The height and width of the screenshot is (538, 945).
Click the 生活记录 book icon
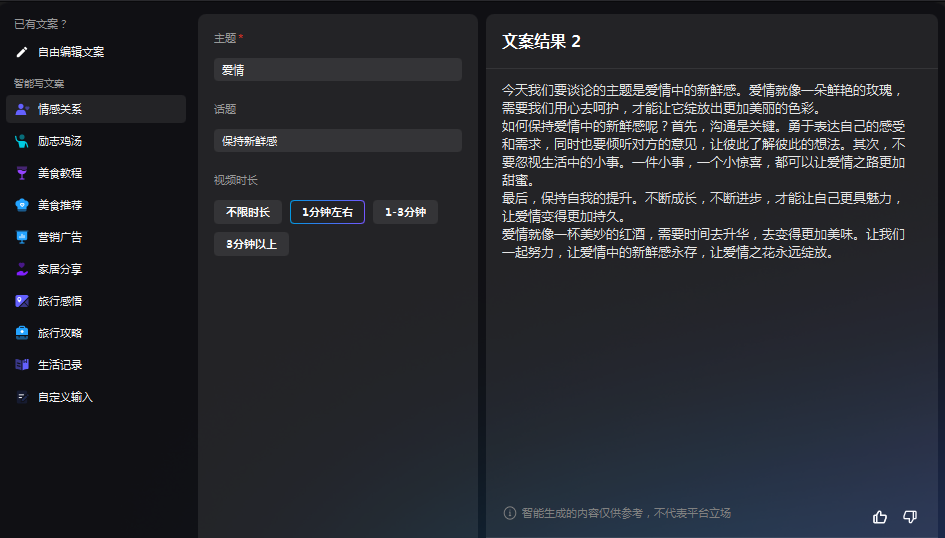click(x=22, y=364)
